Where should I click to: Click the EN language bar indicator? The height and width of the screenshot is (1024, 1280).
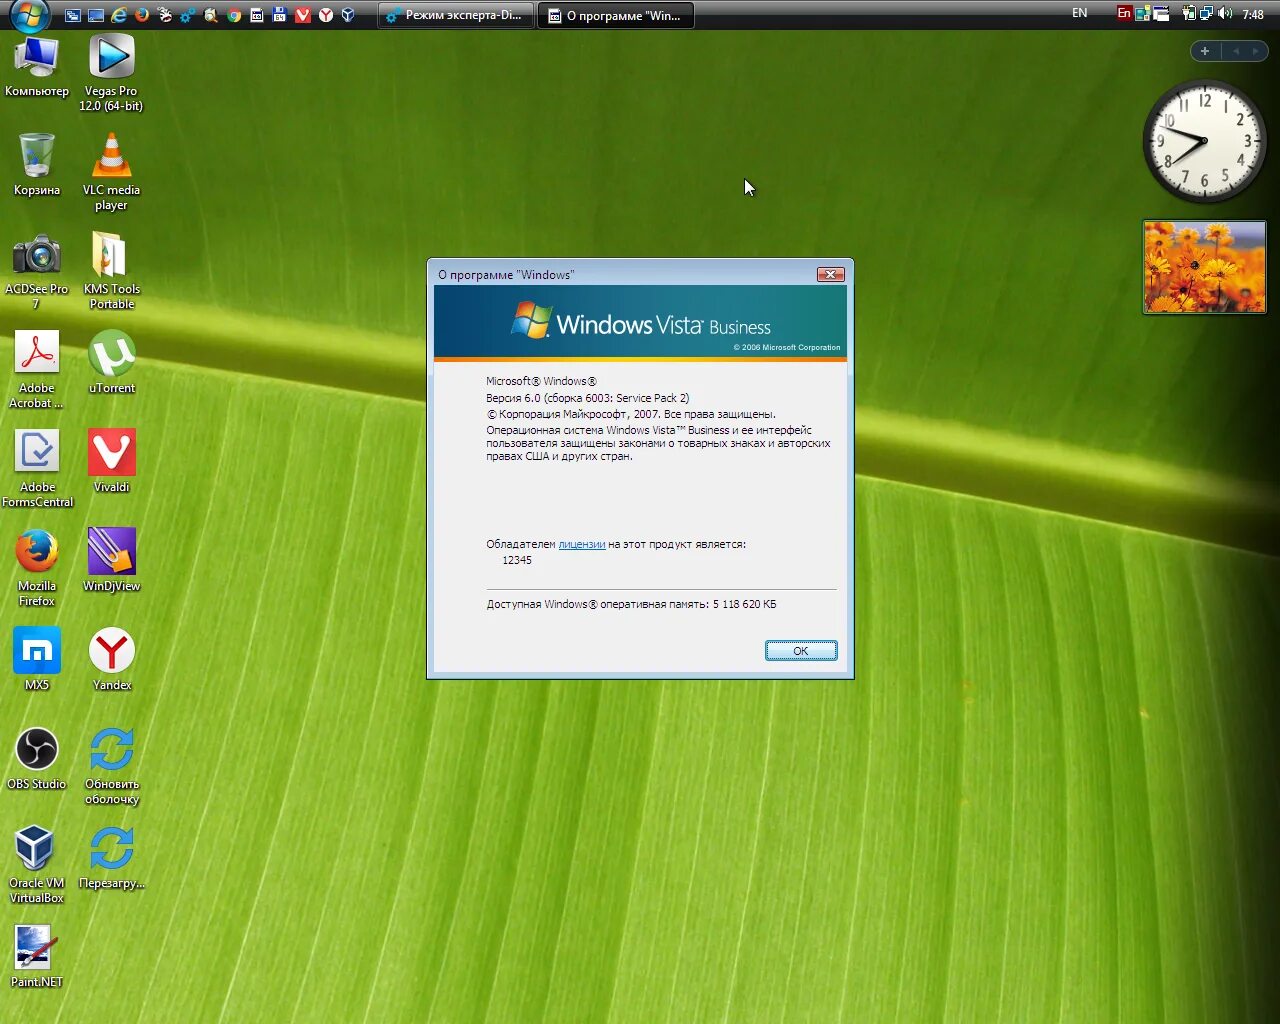click(x=1080, y=13)
